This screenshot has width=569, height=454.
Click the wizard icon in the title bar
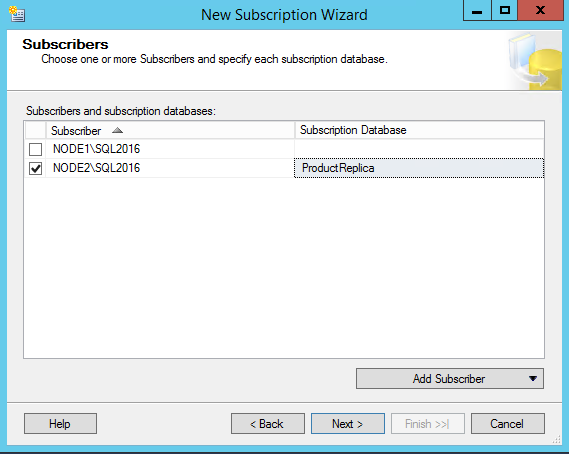point(17,14)
